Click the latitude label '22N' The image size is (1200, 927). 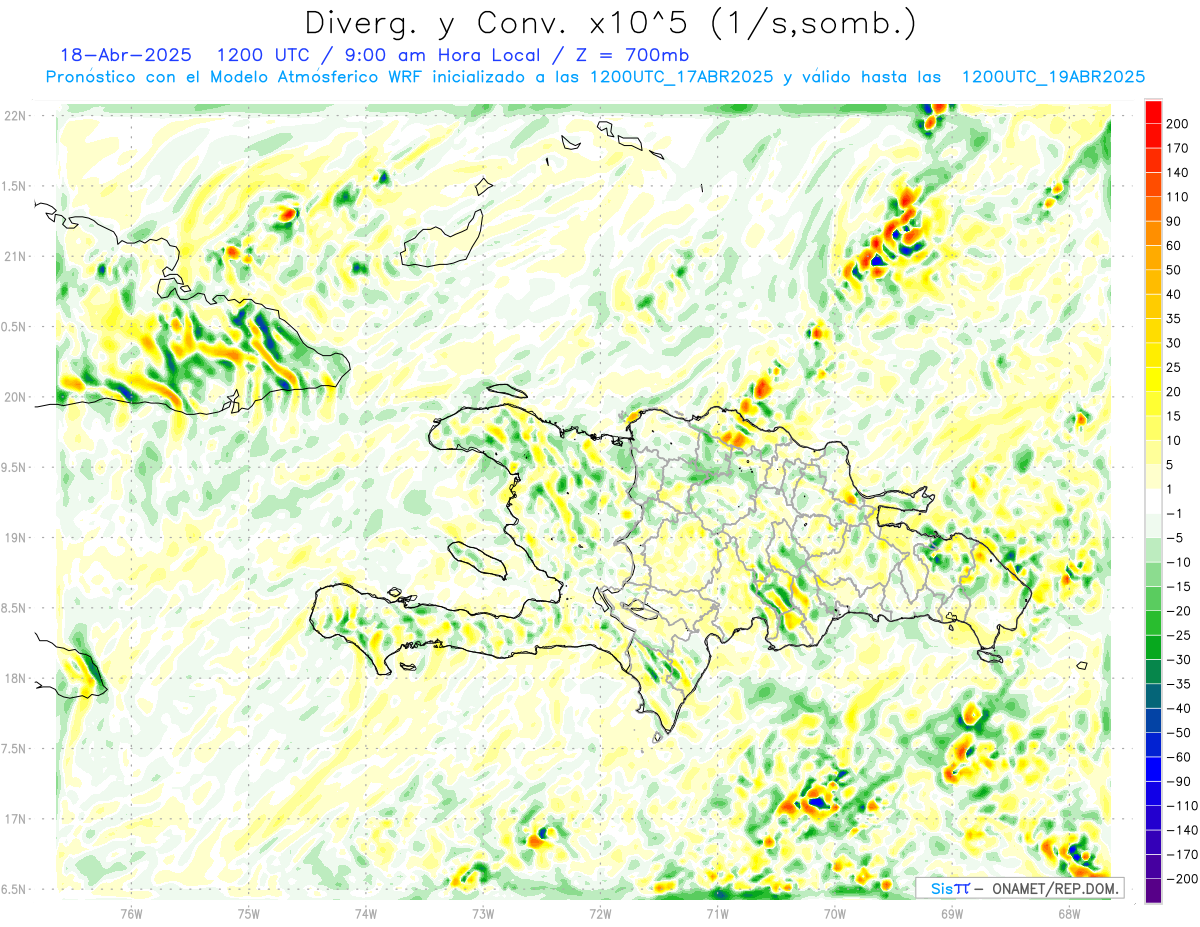15,116
